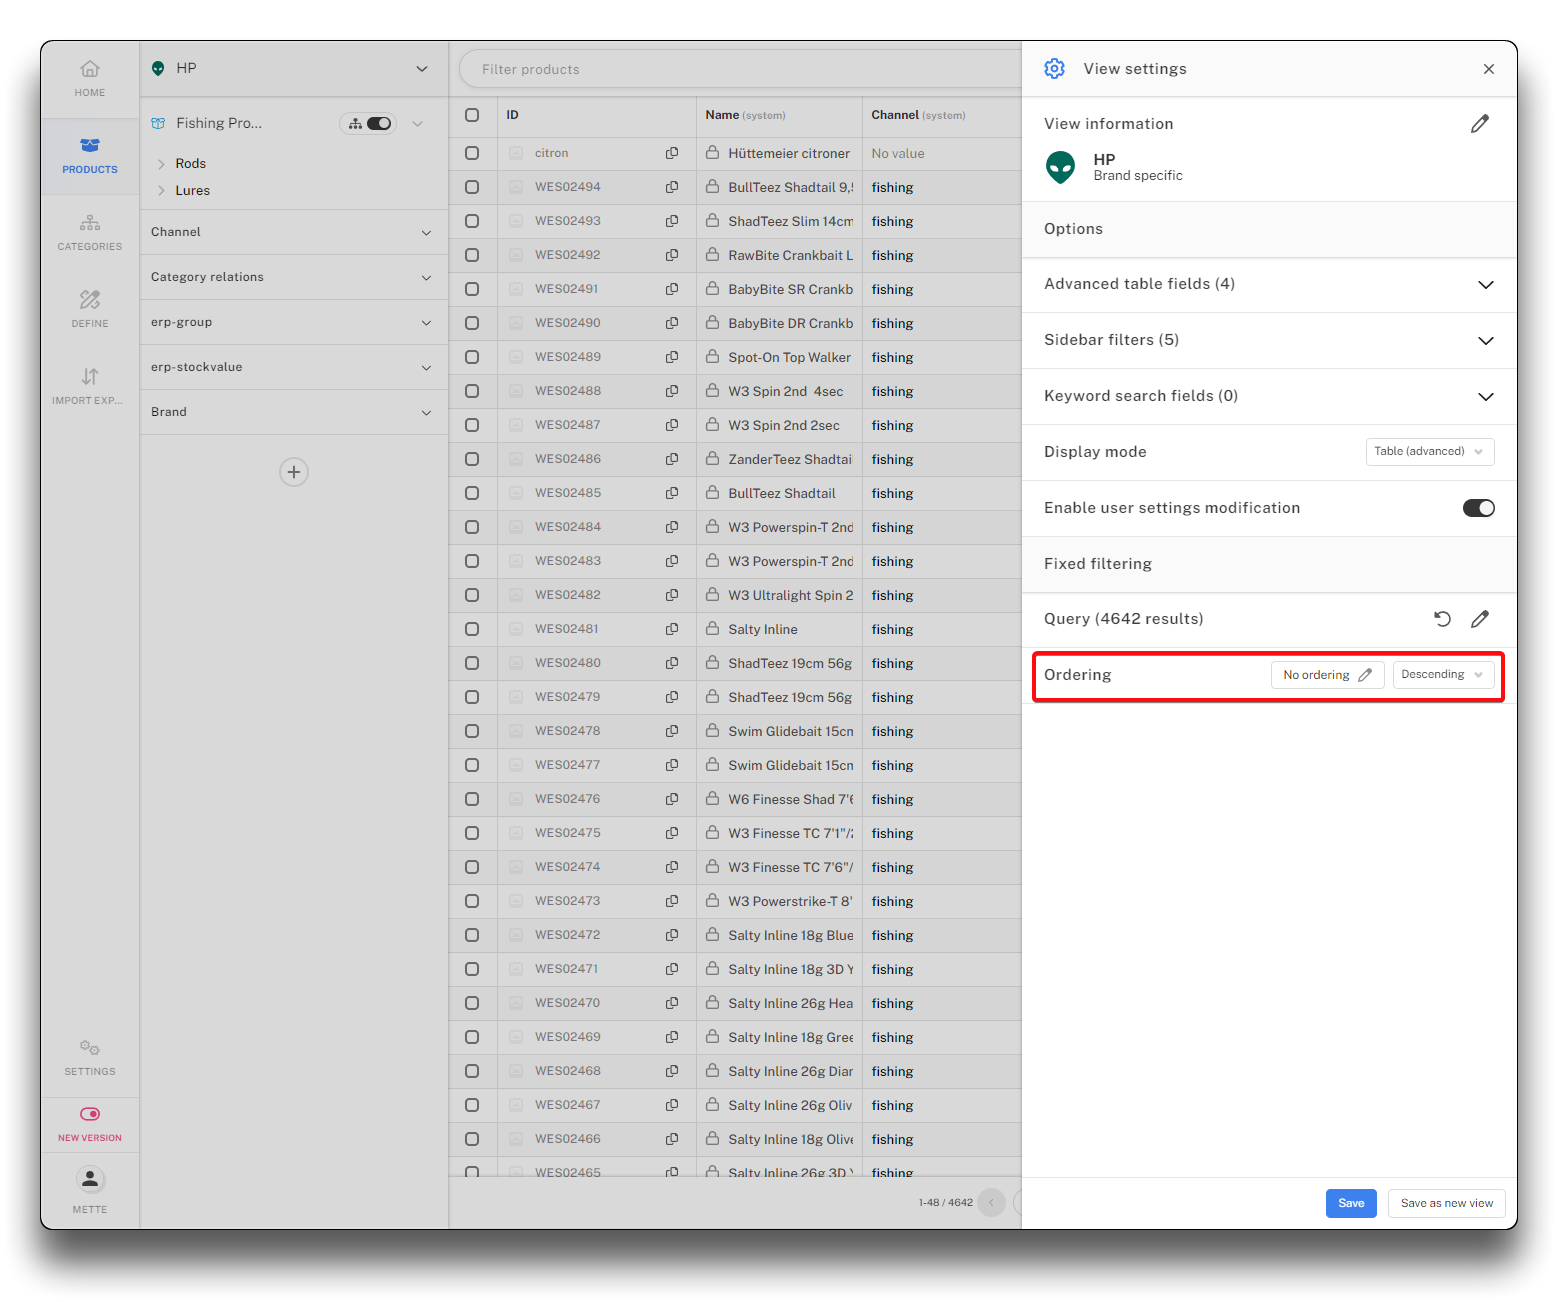Expand the Rods tree item

click(161, 164)
